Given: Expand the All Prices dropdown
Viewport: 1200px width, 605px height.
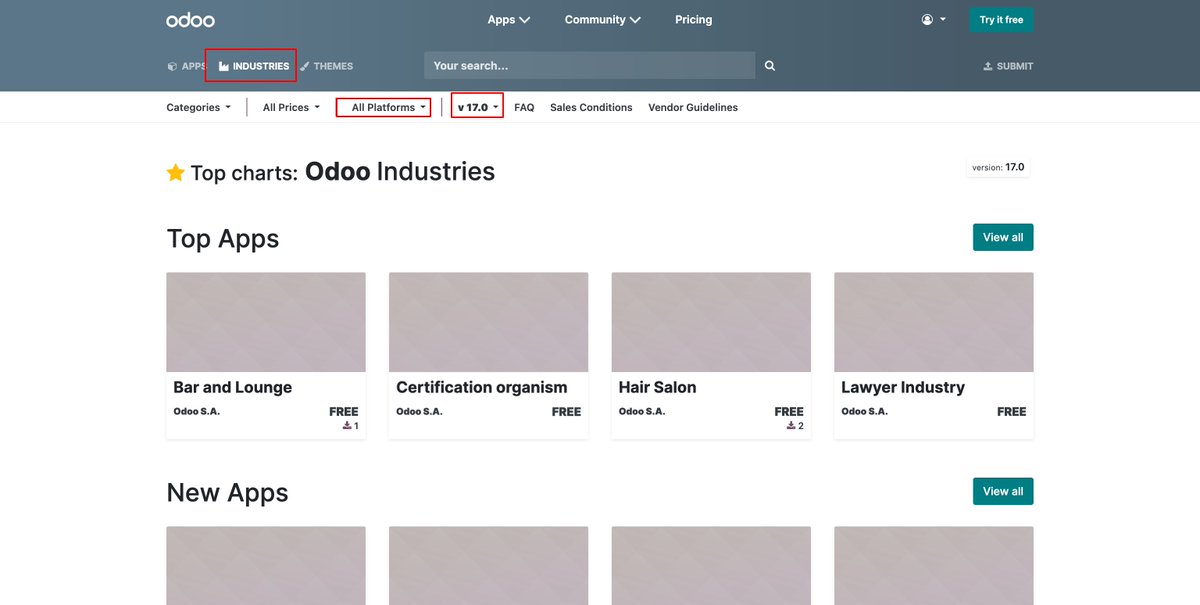Looking at the screenshot, I should point(292,107).
